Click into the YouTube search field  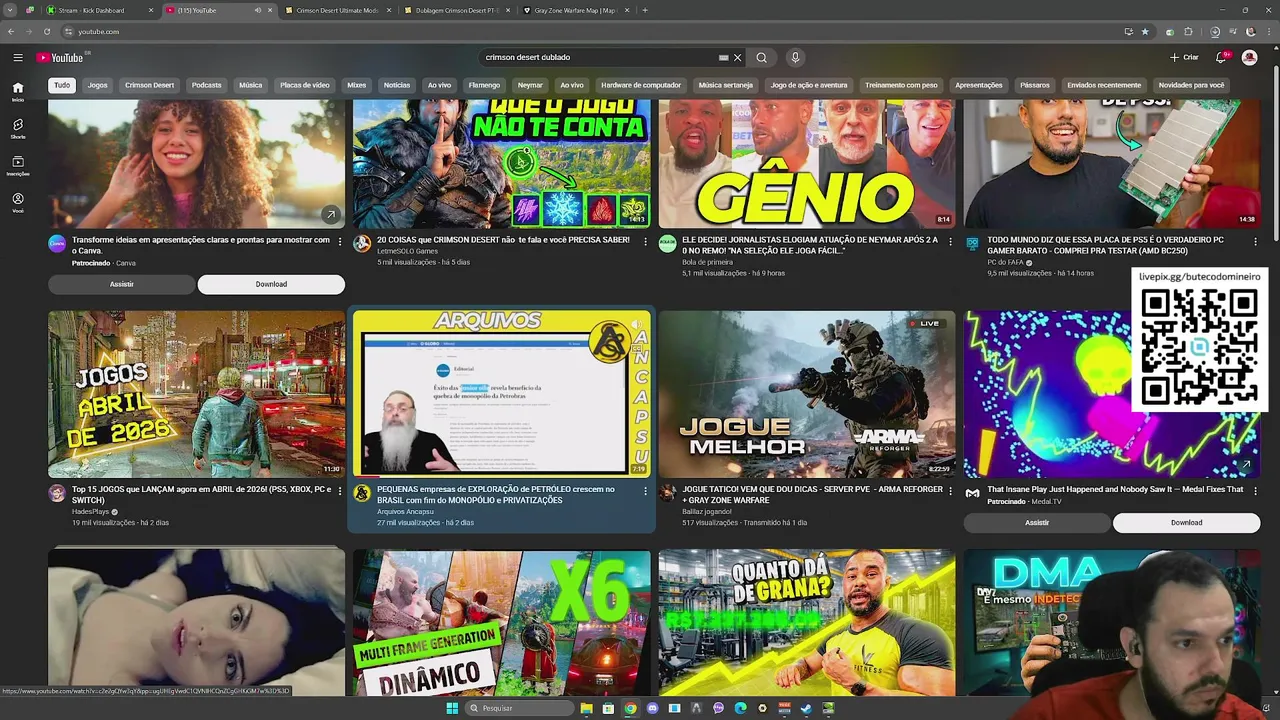598,57
